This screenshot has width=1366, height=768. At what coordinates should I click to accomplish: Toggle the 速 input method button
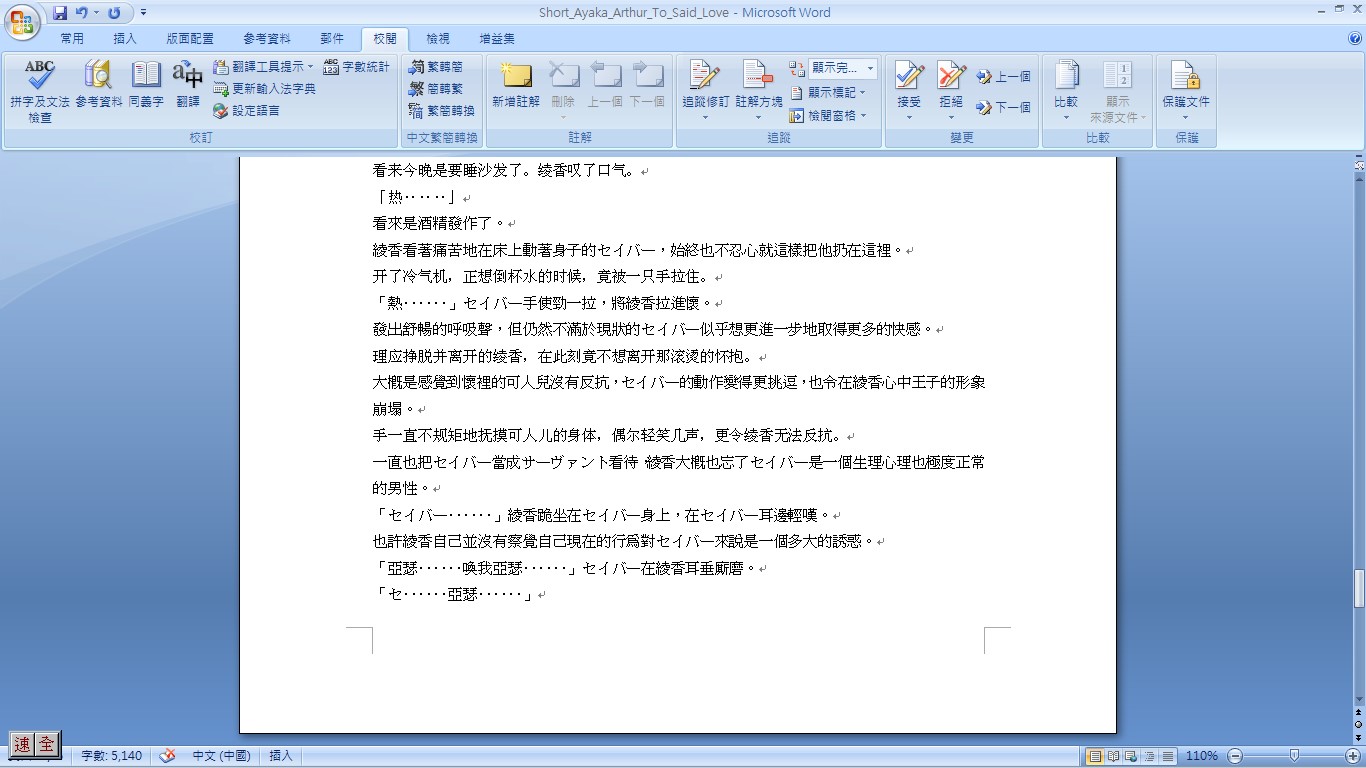pyautogui.click(x=22, y=744)
